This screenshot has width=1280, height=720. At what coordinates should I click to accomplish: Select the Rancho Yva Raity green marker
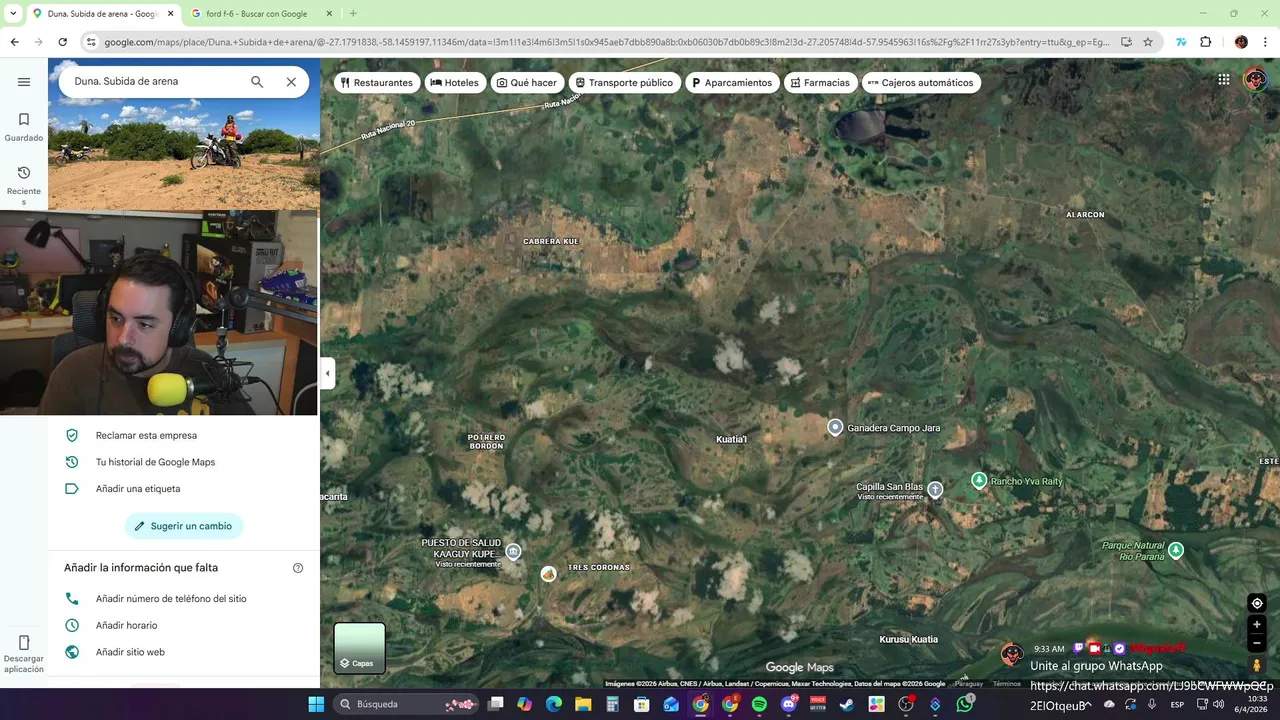[979, 480]
